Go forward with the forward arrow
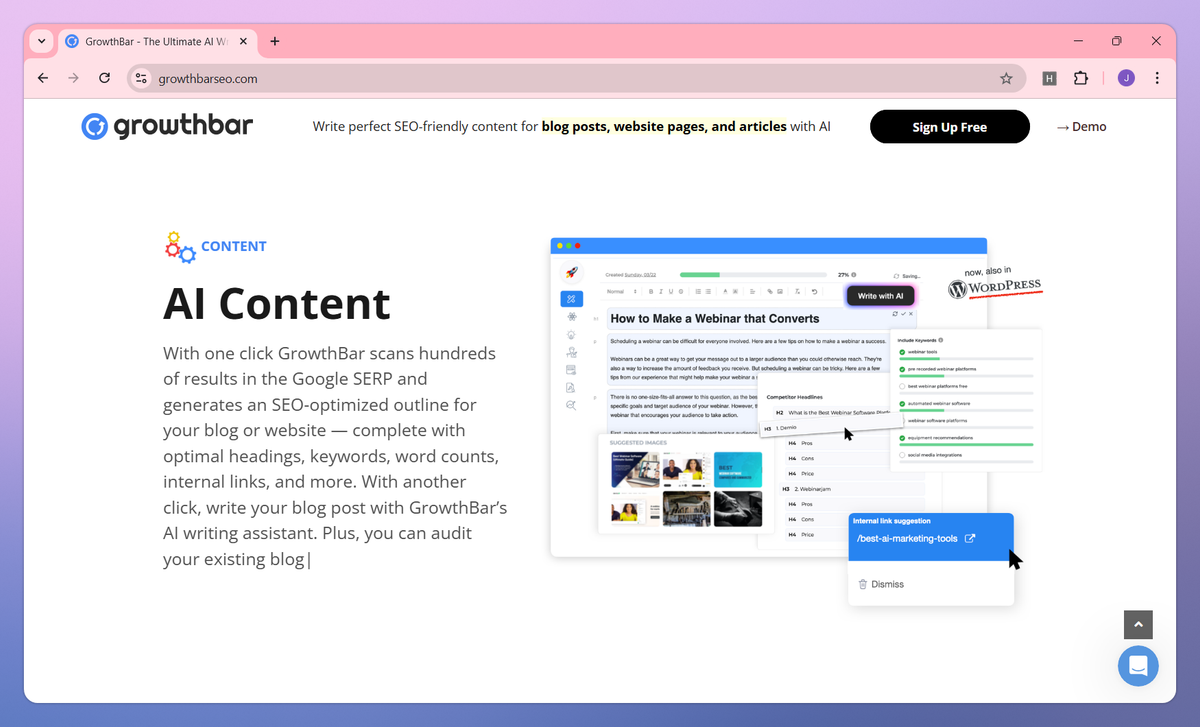 73,78
